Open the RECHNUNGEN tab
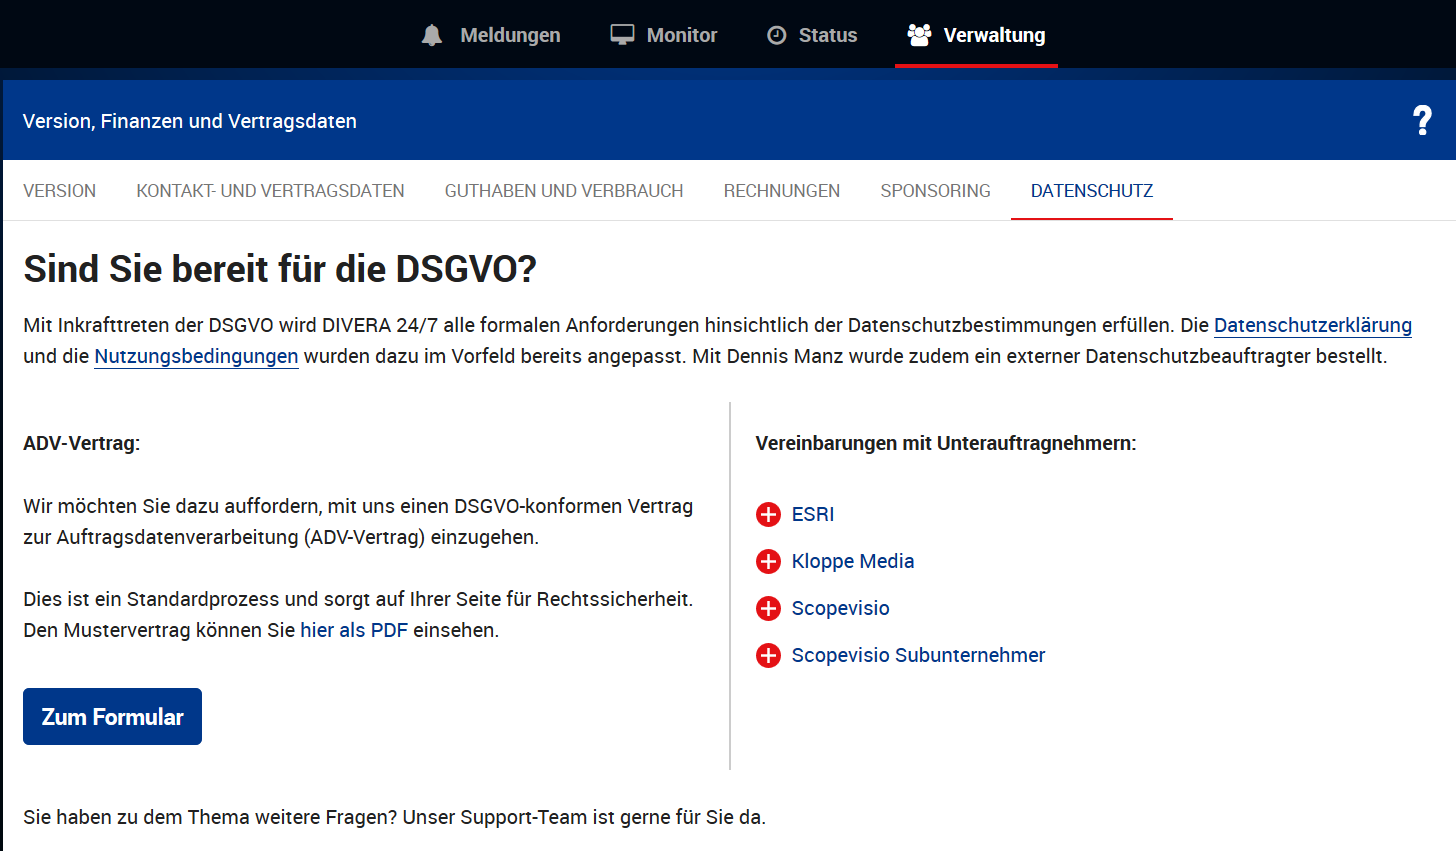The height and width of the screenshot is (851, 1456). tap(782, 190)
